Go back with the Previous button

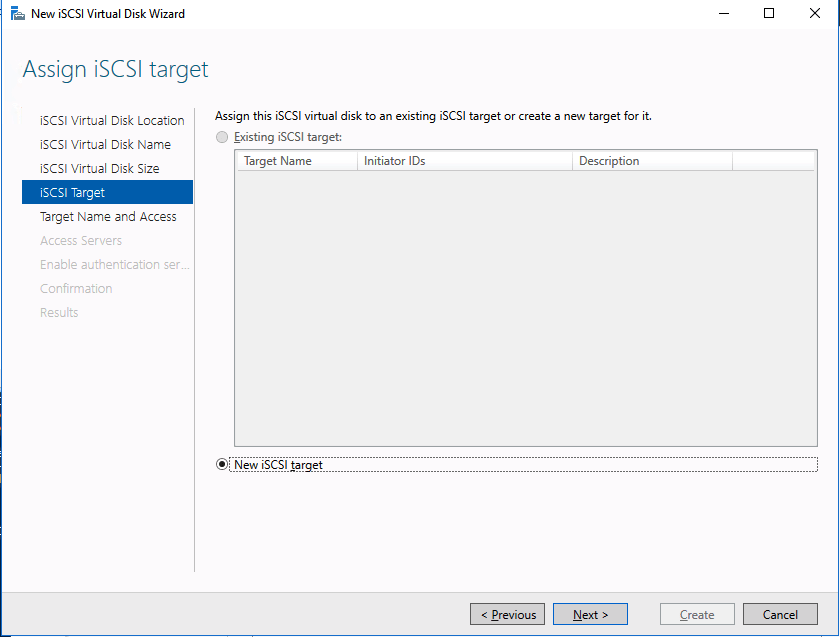pyautogui.click(x=508, y=615)
